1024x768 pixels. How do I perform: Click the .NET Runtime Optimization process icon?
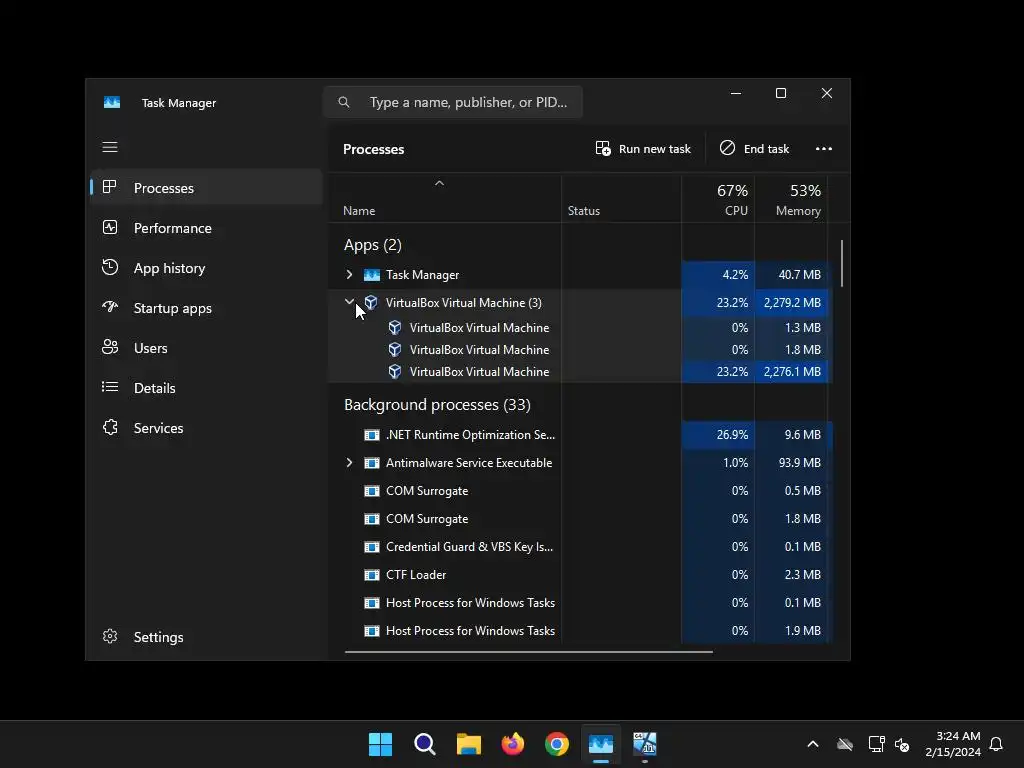[x=372, y=435]
